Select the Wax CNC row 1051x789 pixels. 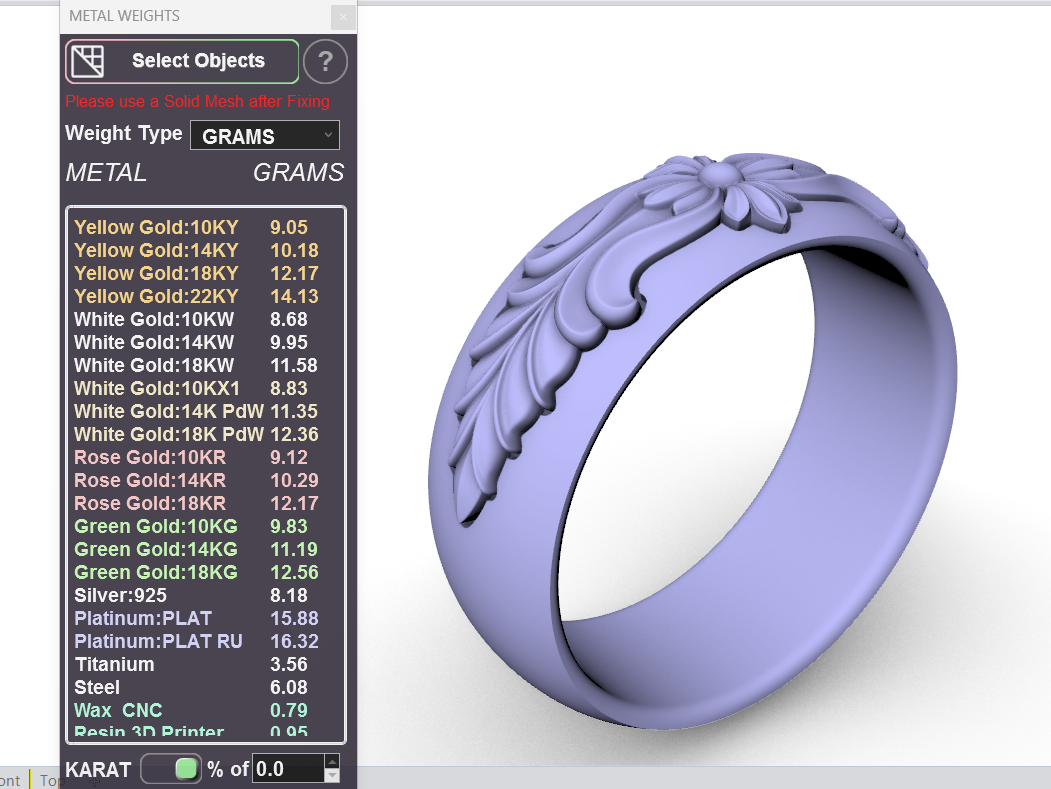pos(206,711)
